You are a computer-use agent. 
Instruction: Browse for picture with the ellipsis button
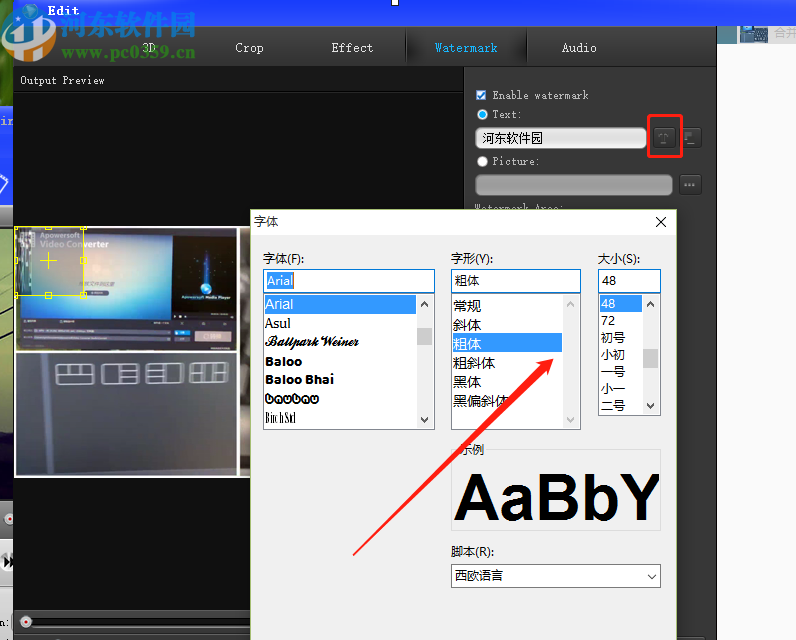click(689, 185)
